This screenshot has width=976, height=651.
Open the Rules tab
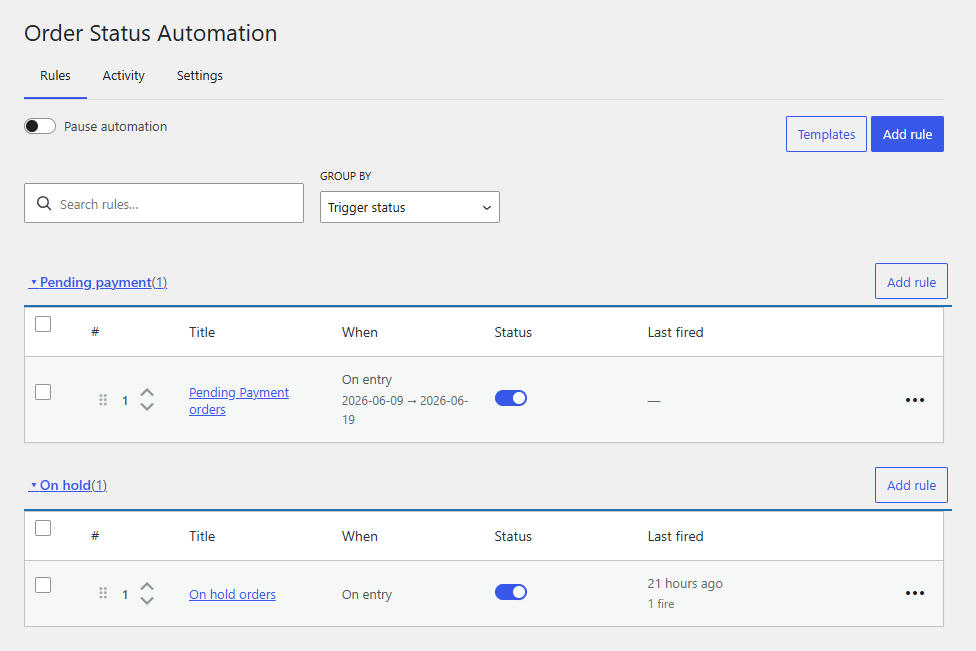[55, 76]
